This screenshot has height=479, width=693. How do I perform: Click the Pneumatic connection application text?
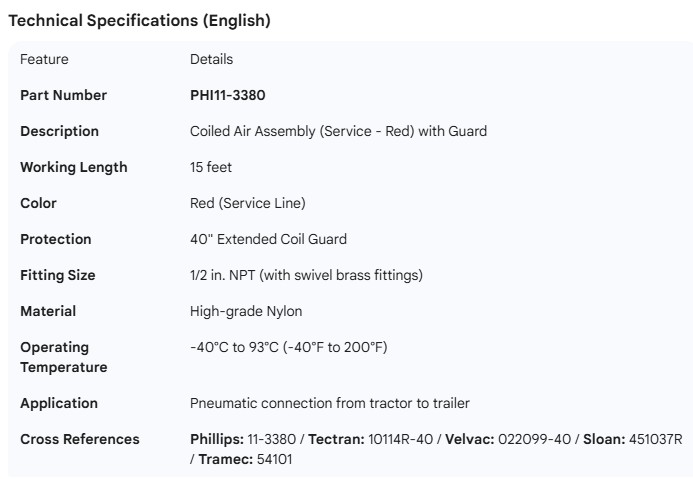(x=329, y=403)
